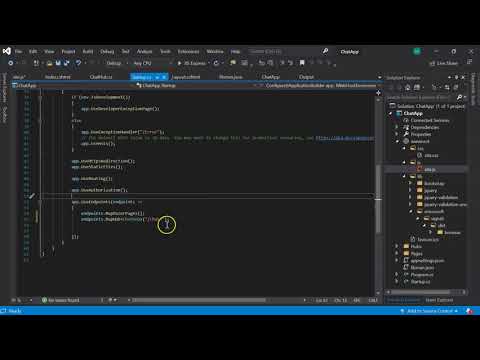The image size is (480, 360).
Task: Switch to the ChatHub.cs tab
Action: point(101,77)
